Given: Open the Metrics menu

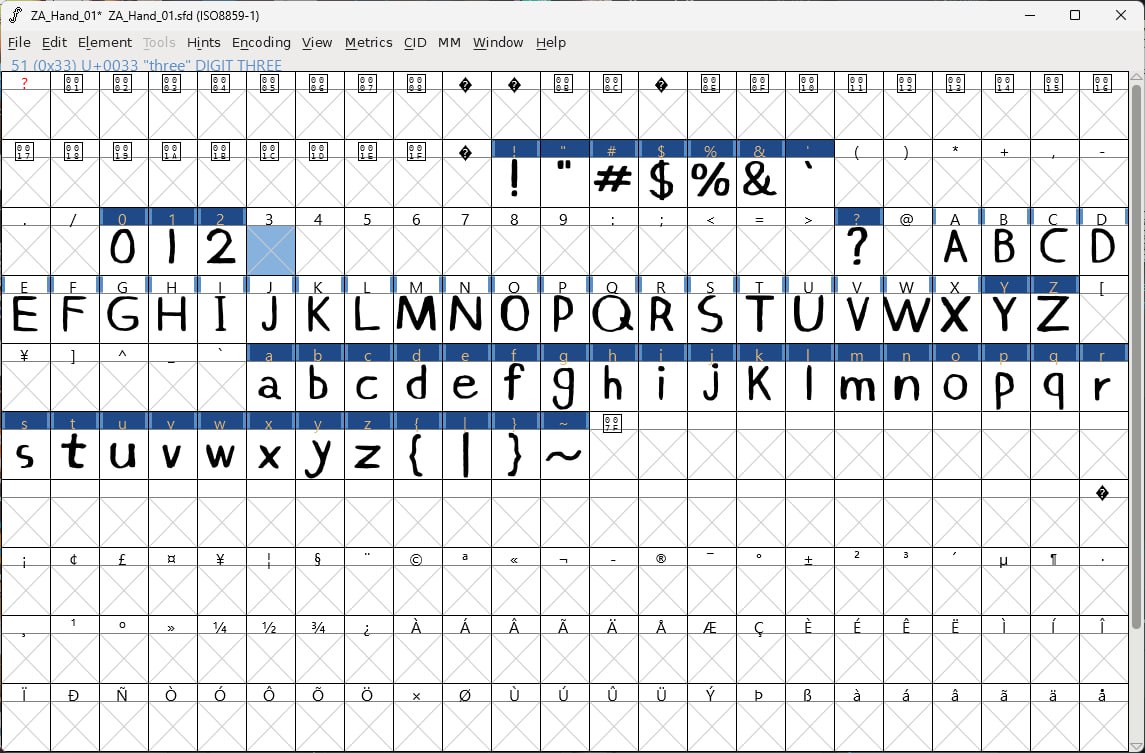Looking at the screenshot, I should coord(368,42).
